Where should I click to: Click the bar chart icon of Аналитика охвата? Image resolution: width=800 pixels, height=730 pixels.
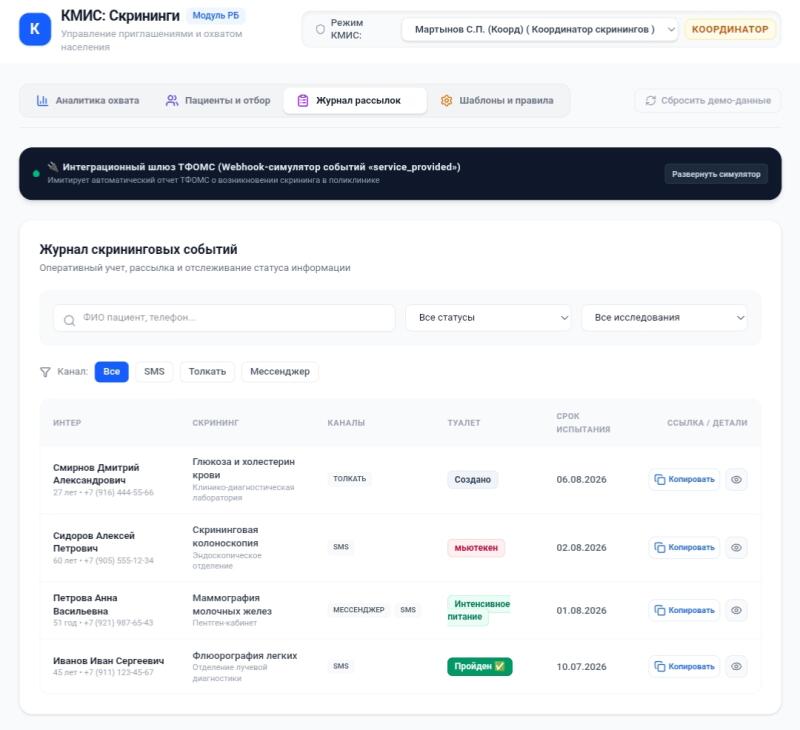point(42,100)
